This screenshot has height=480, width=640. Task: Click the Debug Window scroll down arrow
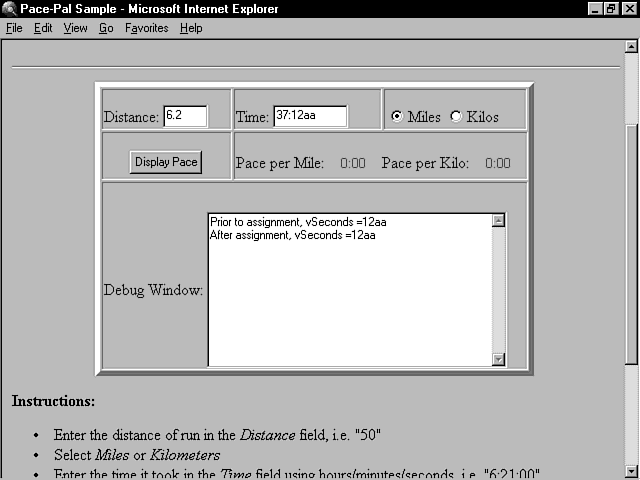(498, 359)
